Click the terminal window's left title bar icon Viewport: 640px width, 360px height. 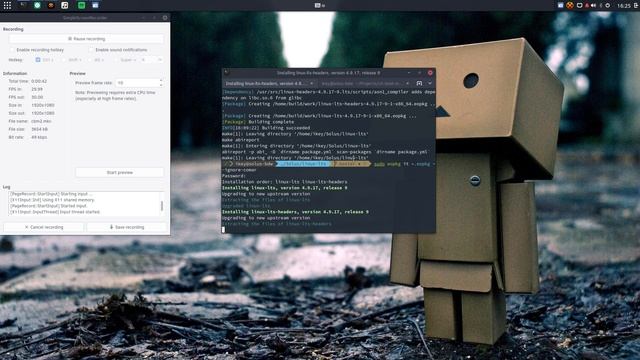click(227, 73)
